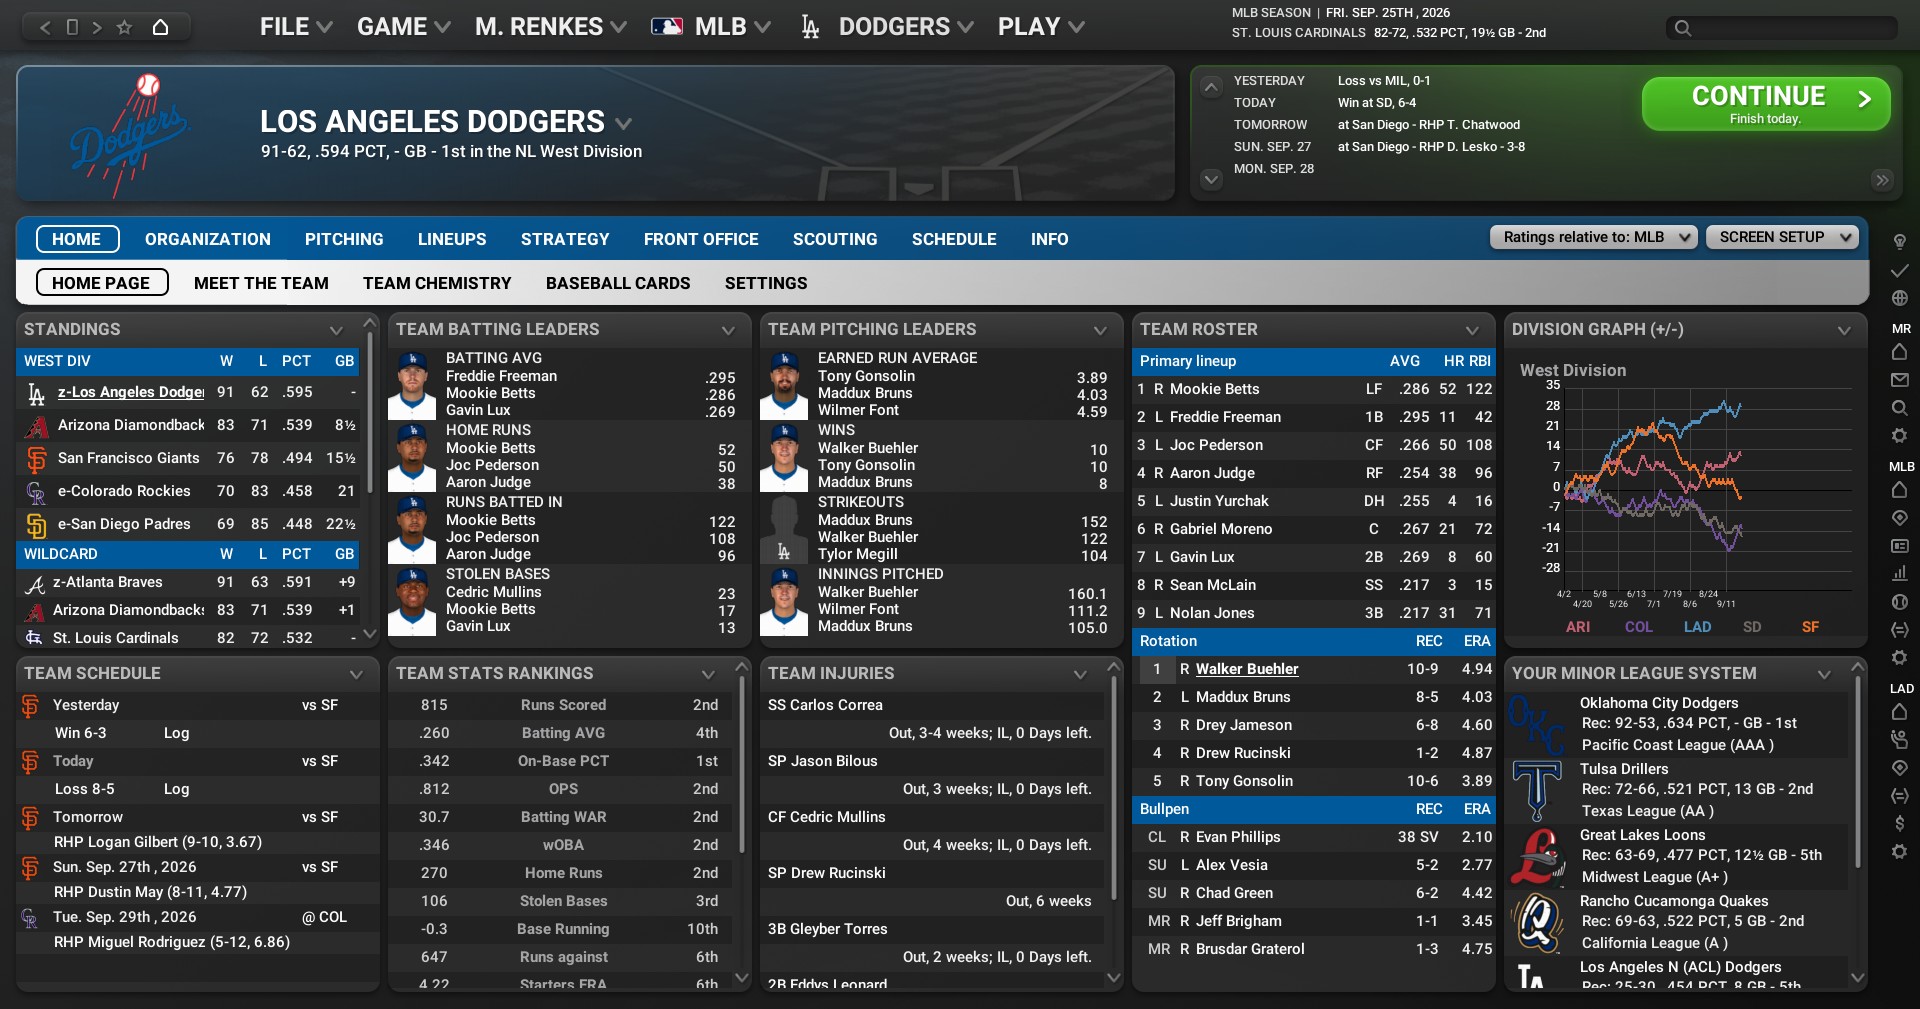This screenshot has width=1920, height=1009.
Task: Toggle the ARI line in division graph
Action: click(1578, 627)
